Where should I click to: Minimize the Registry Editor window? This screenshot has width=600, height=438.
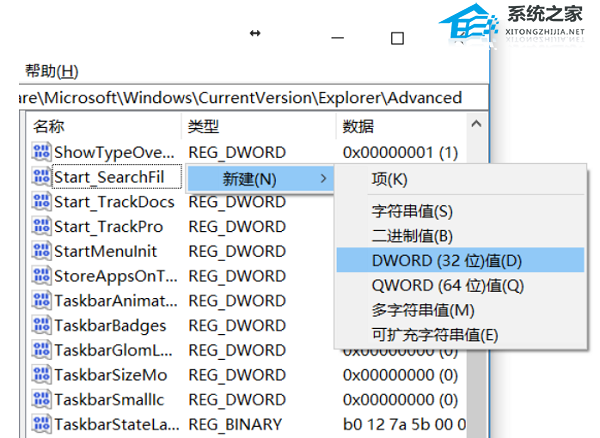pyautogui.click(x=337, y=38)
